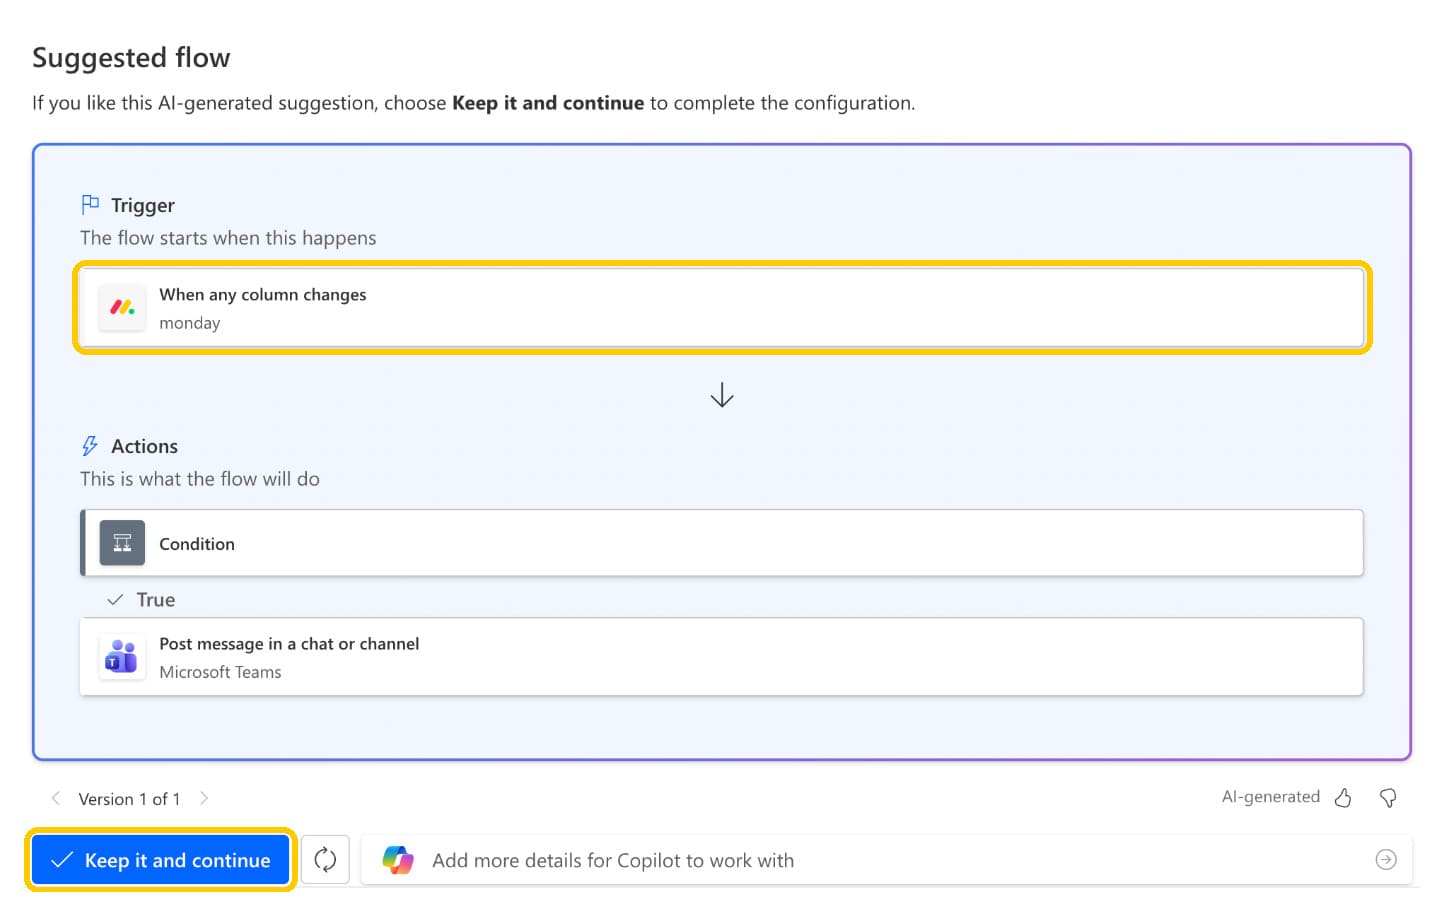Click the Suggested flow heading
The width and height of the screenshot is (1444, 916).
click(x=131, y=58)
